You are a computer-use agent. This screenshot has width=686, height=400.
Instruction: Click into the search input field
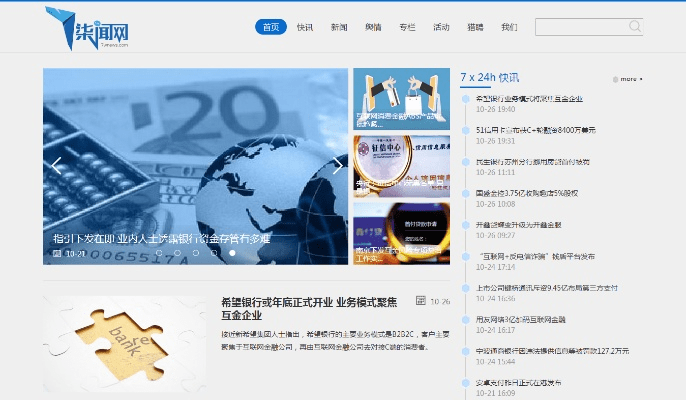coord(581,27)
